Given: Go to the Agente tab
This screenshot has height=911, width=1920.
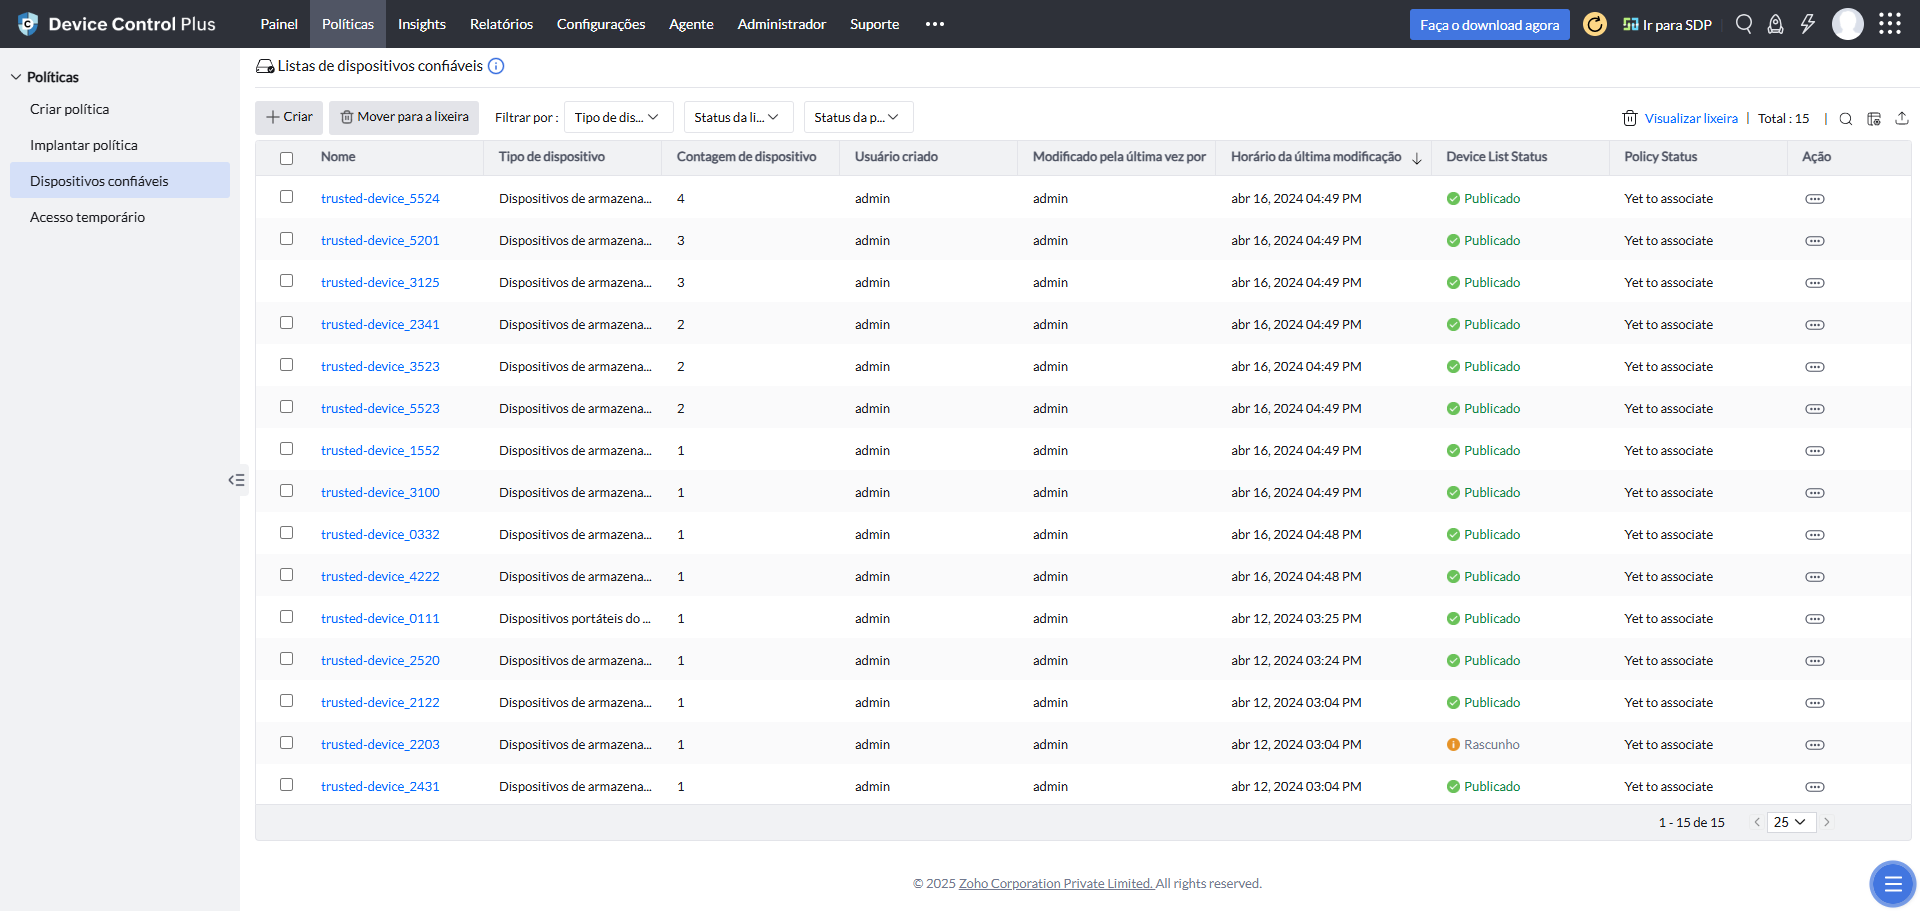Looking at the screenshot, I should coord(691,24).
